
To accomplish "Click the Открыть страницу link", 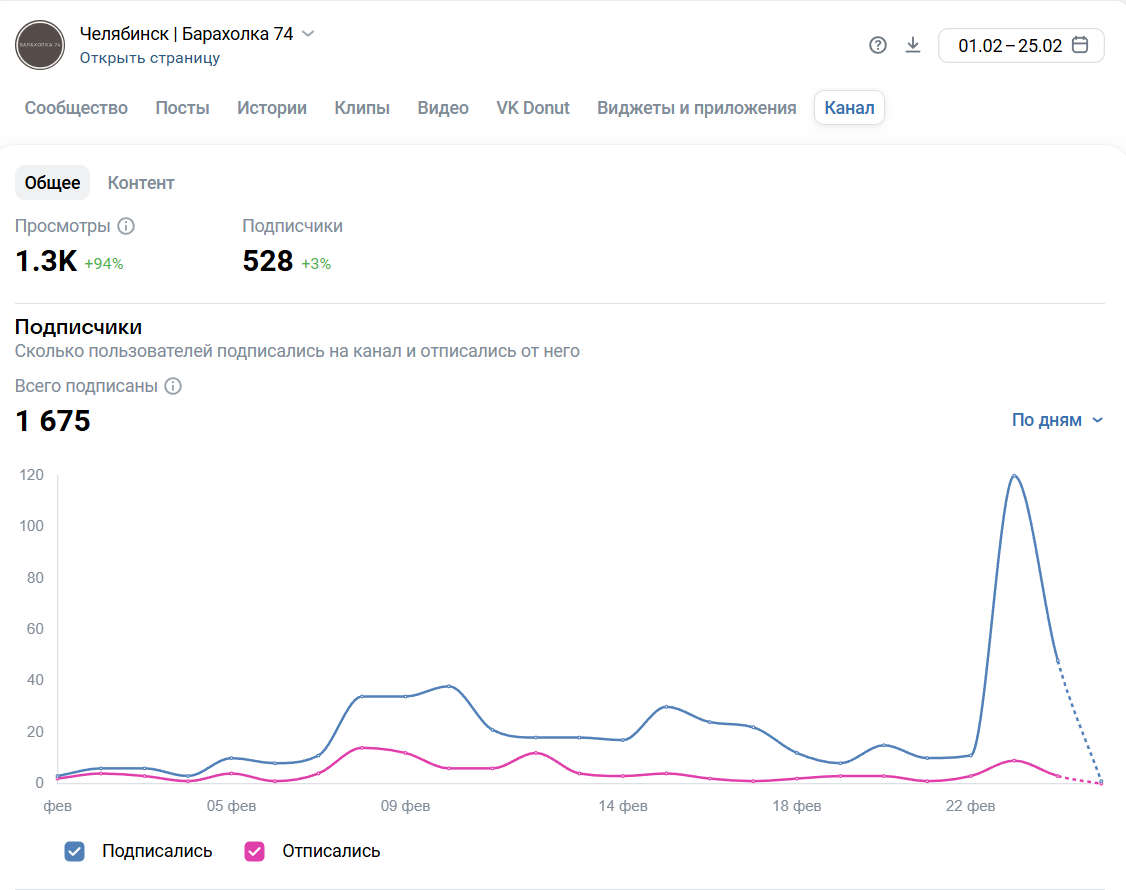I will tap(150, 58).
